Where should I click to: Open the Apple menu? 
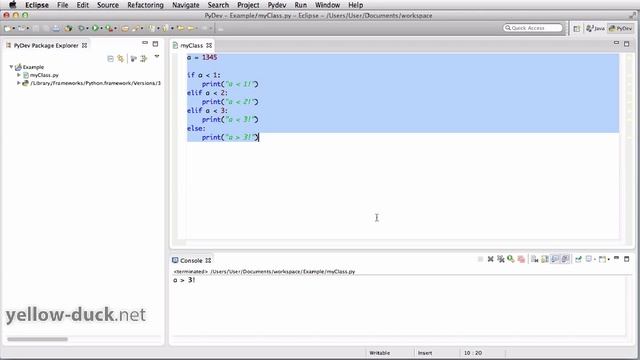13,5
